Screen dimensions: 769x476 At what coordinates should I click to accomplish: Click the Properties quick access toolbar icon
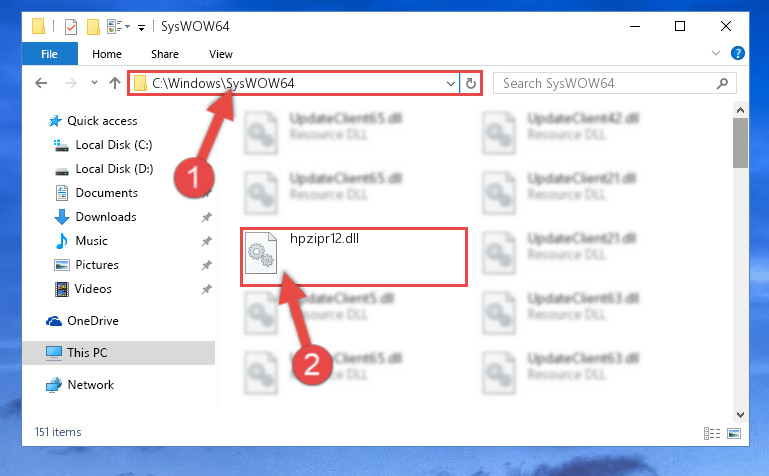[x=71, y=26]
